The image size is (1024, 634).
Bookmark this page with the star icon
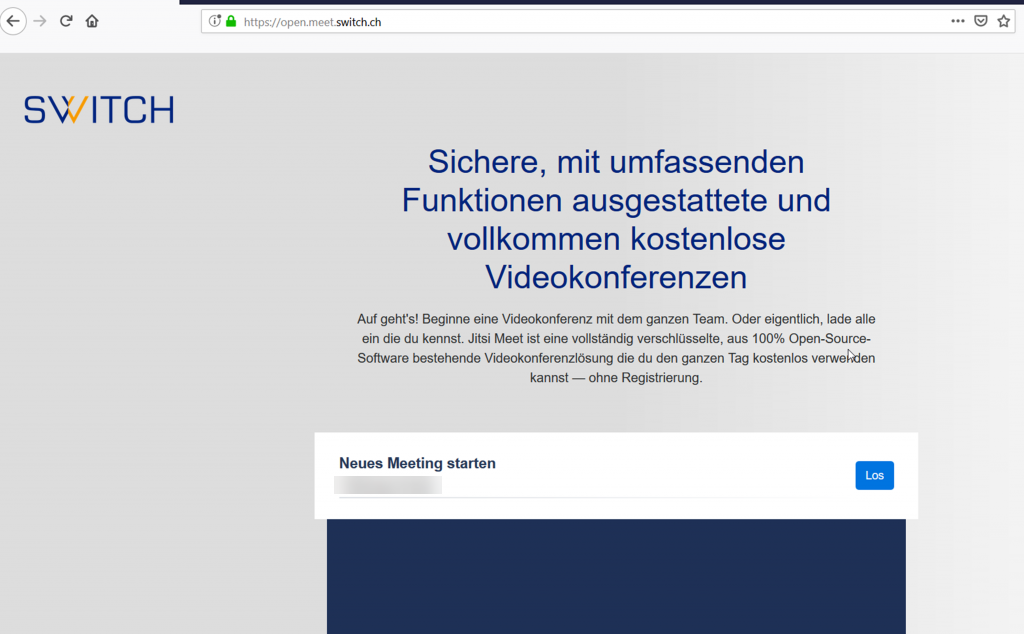click(1004, 22)
